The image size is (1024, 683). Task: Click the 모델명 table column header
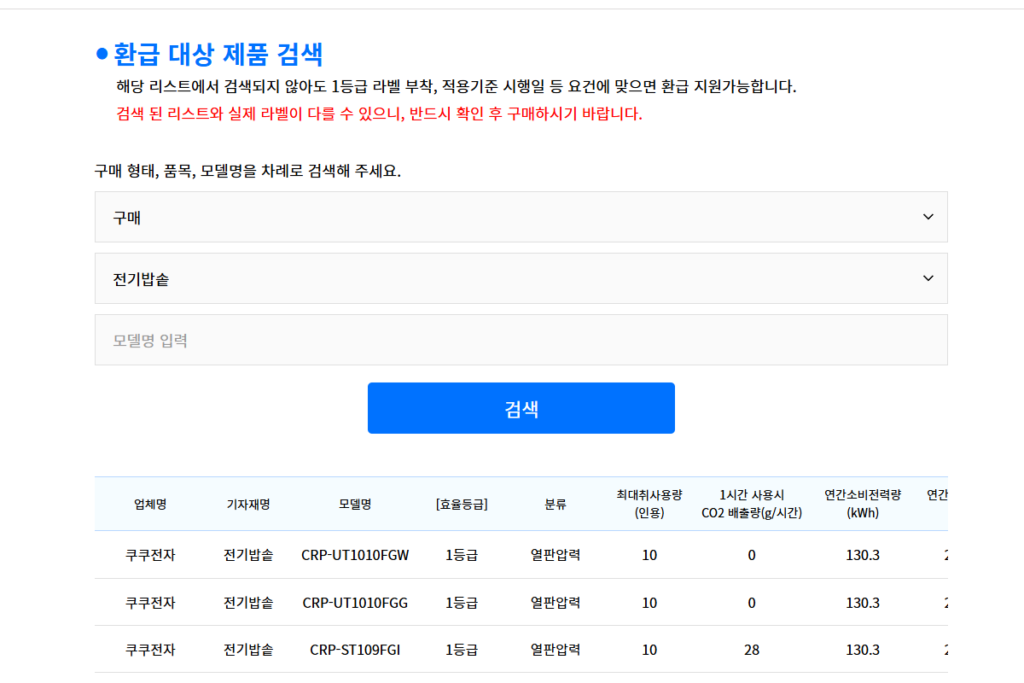(x=355, y=505)
